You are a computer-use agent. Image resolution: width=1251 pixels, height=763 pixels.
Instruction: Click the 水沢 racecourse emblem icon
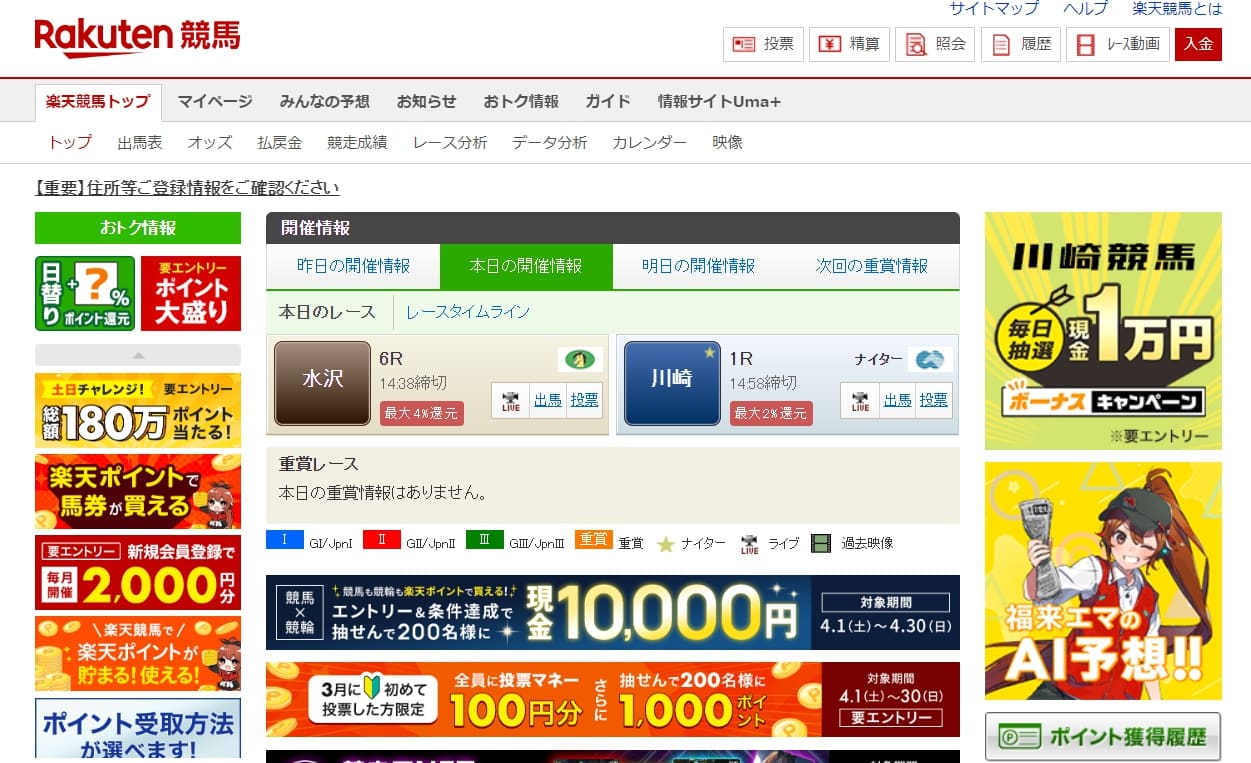click(580, 359)
